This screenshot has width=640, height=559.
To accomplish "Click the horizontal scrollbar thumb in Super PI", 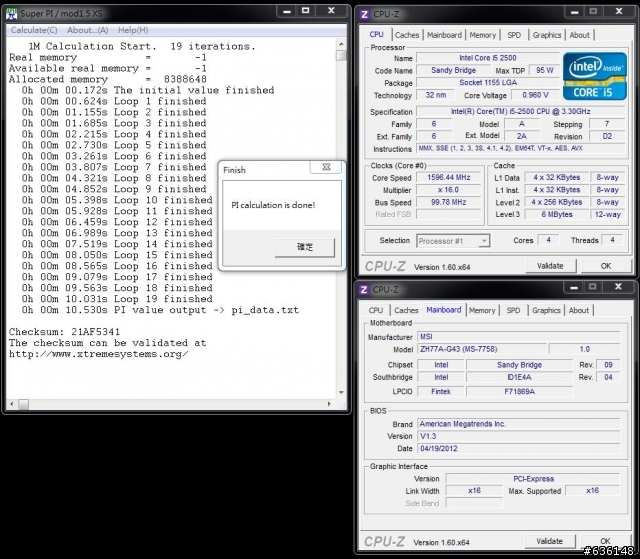I will (x=23, y=404).
